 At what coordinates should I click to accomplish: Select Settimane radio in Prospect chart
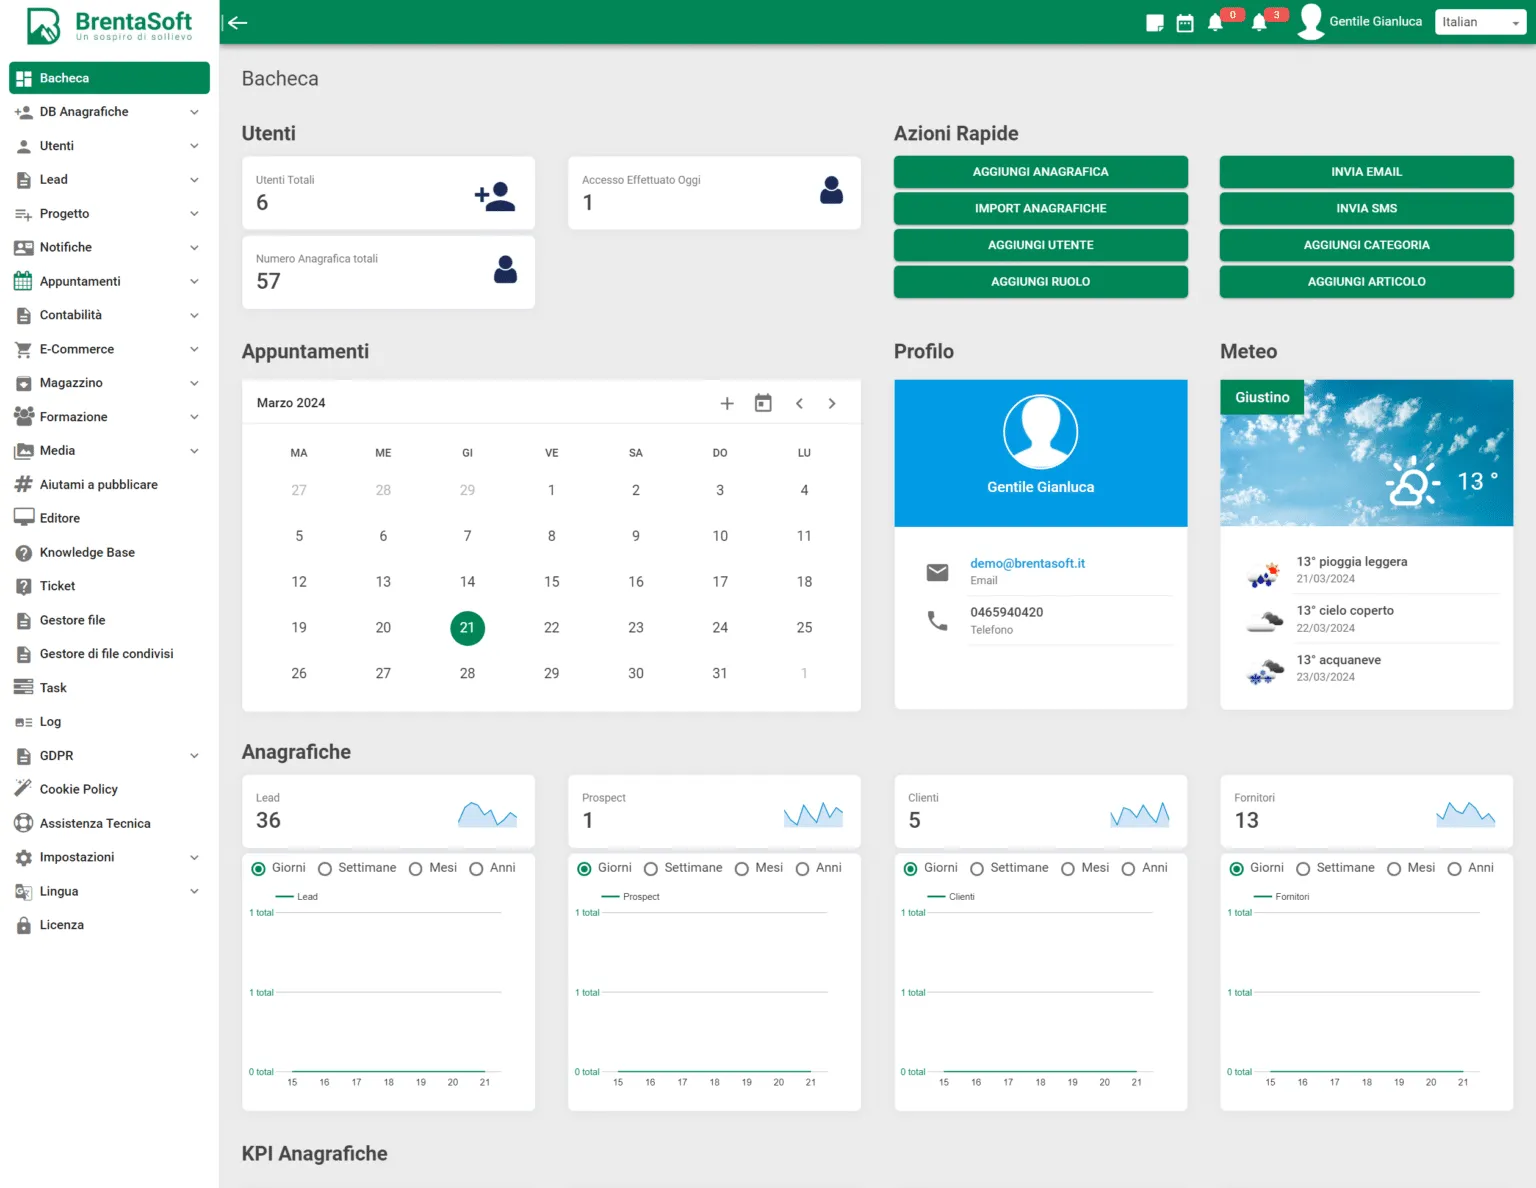(651, 869)
